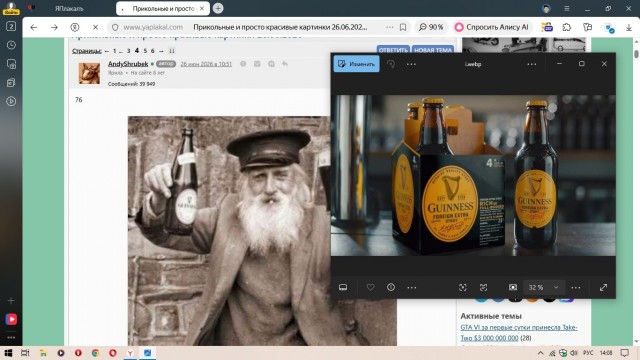The width and height of the screenshot is (640, 360).
Task: Go back with the browser back arrow
Action: tap(34, 27)
